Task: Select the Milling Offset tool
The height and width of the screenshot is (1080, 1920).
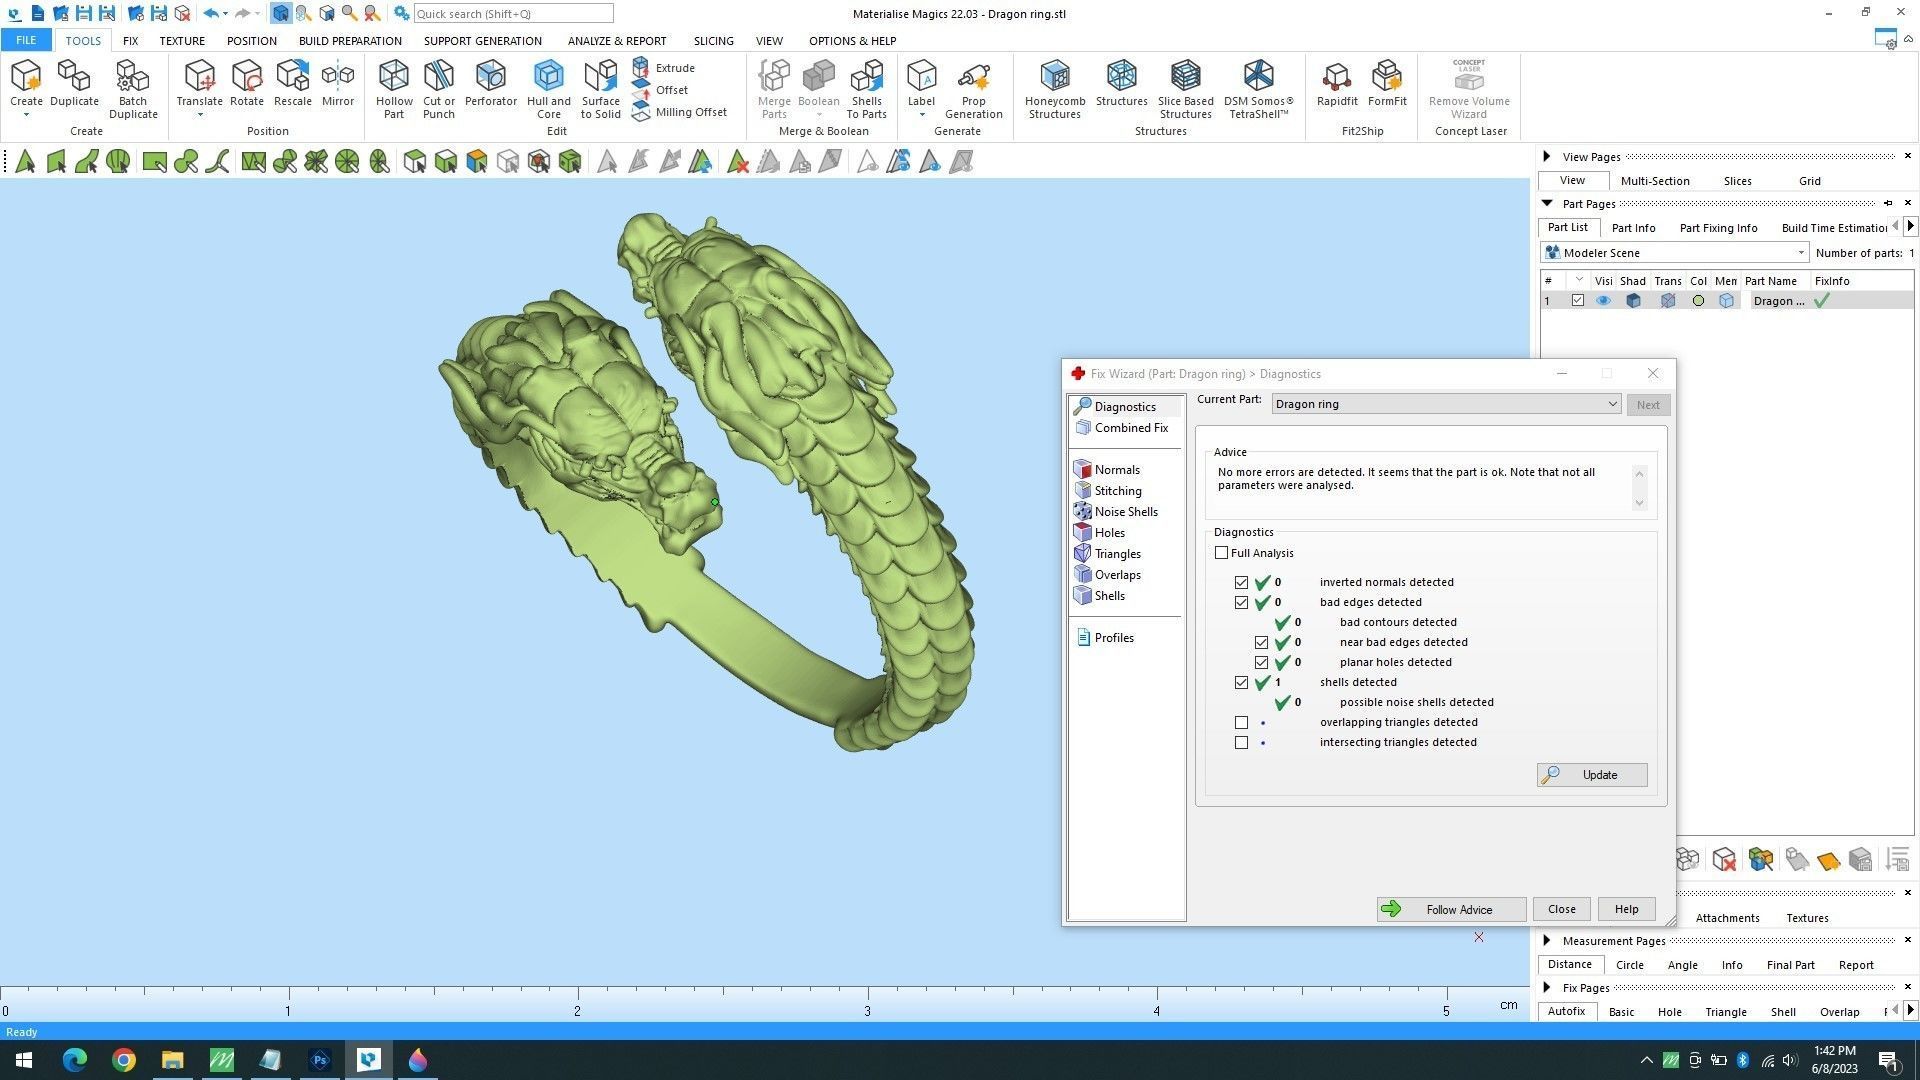Action: [x=680, y=112]
